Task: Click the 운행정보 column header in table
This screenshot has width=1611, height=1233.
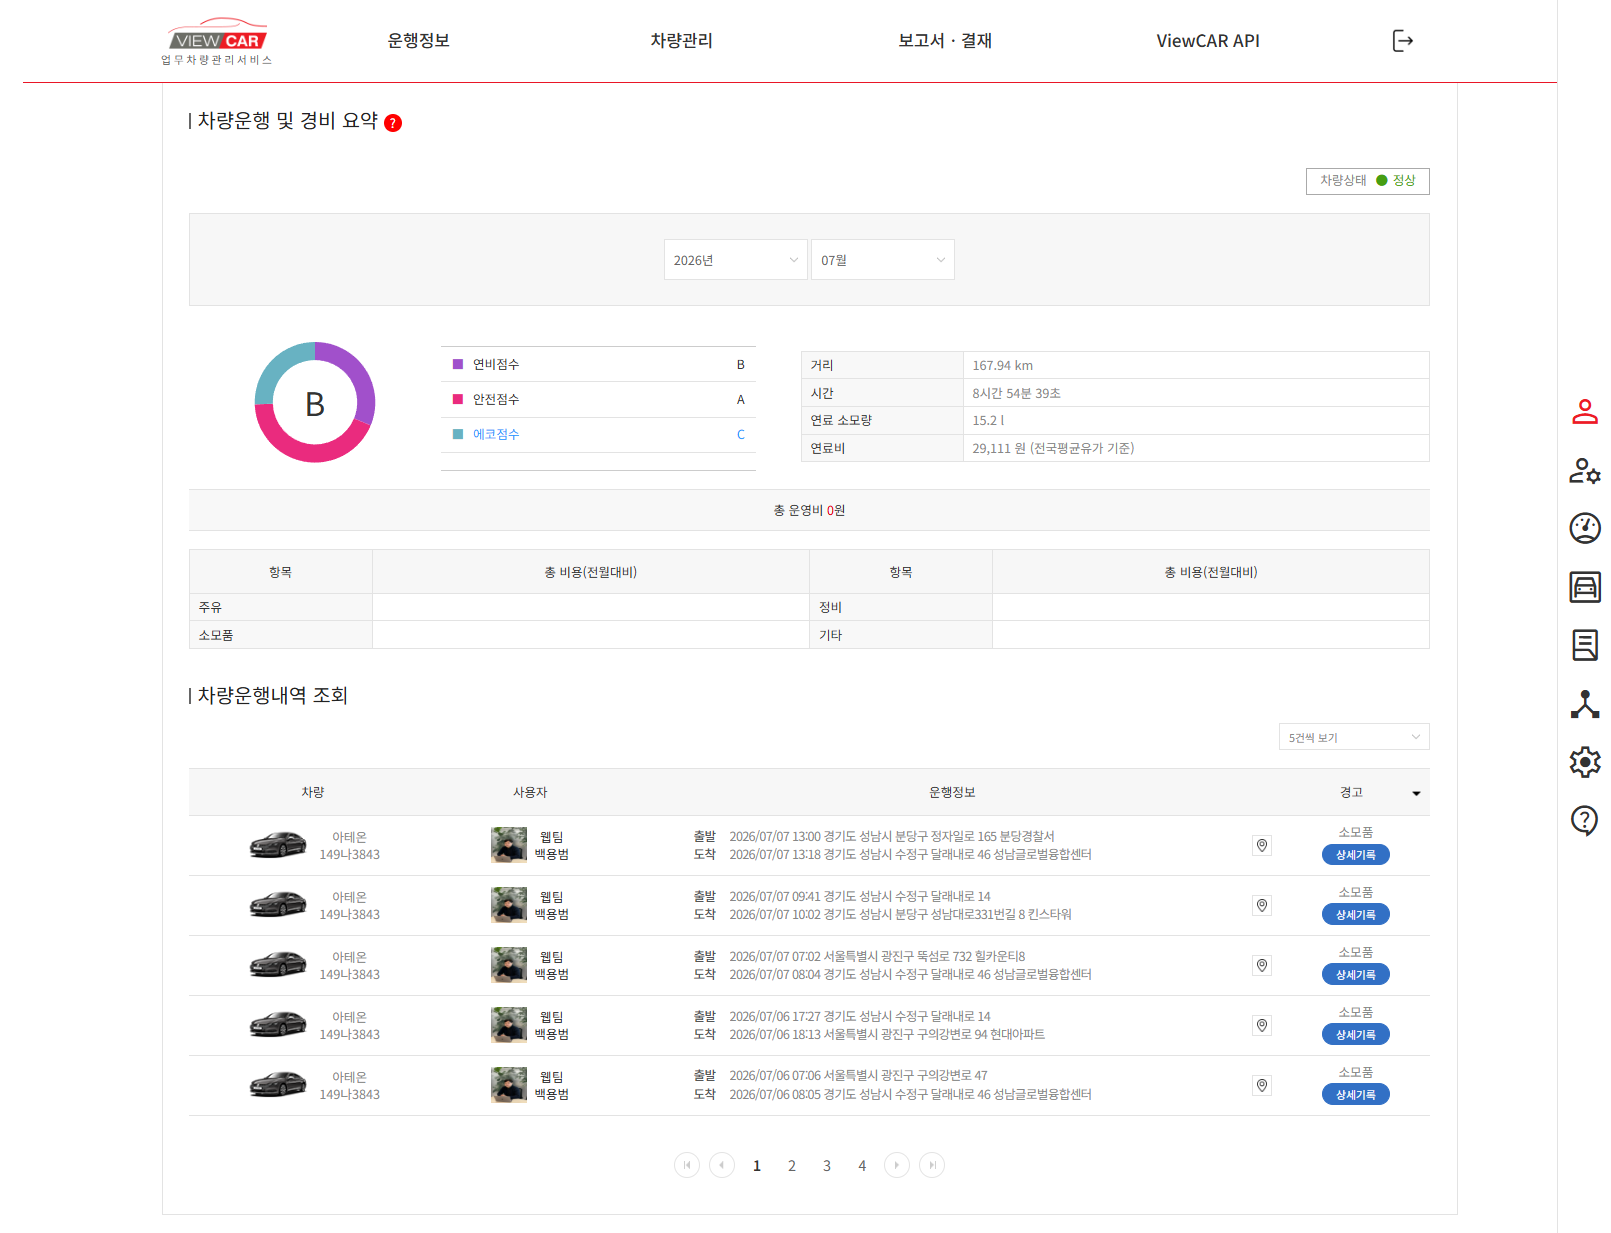Action: coord(952,793)
